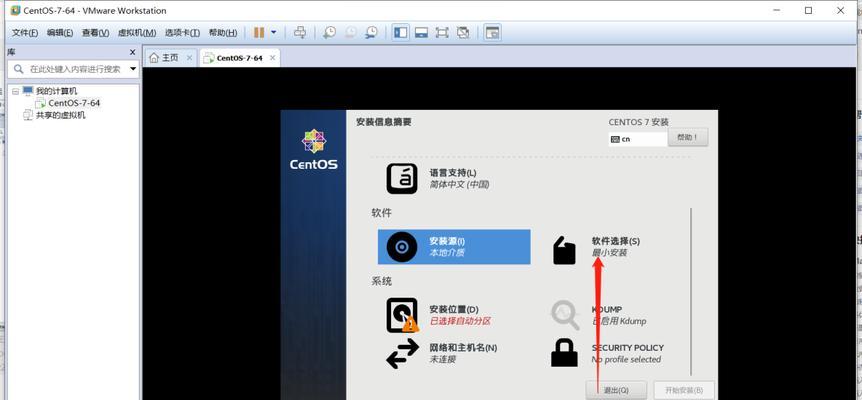
Task: Close the CentOS-7-64 tab
Action: (272, 58)
